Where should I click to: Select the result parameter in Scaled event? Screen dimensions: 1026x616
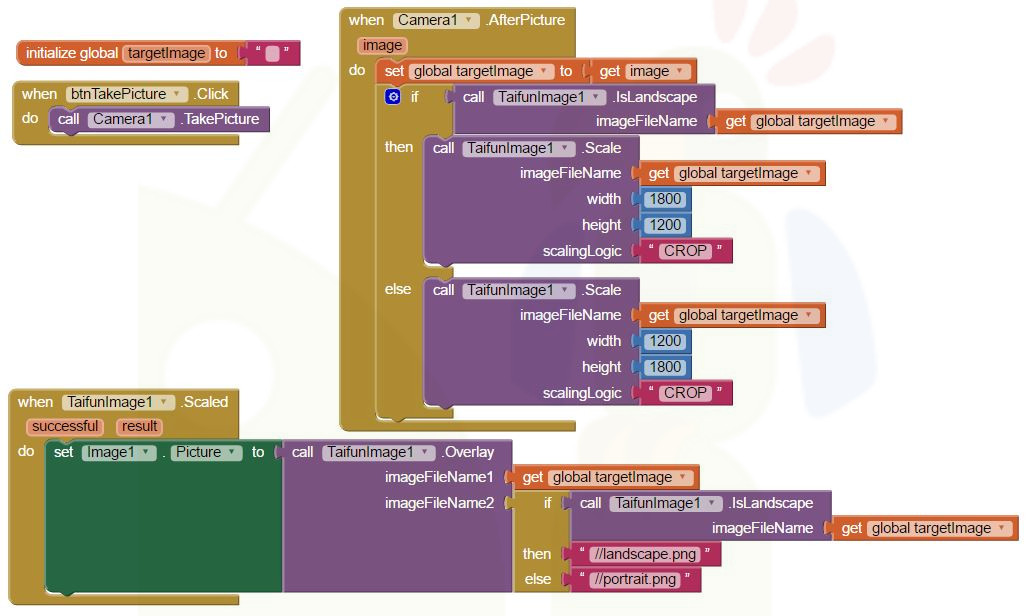[x=139, y=426]
